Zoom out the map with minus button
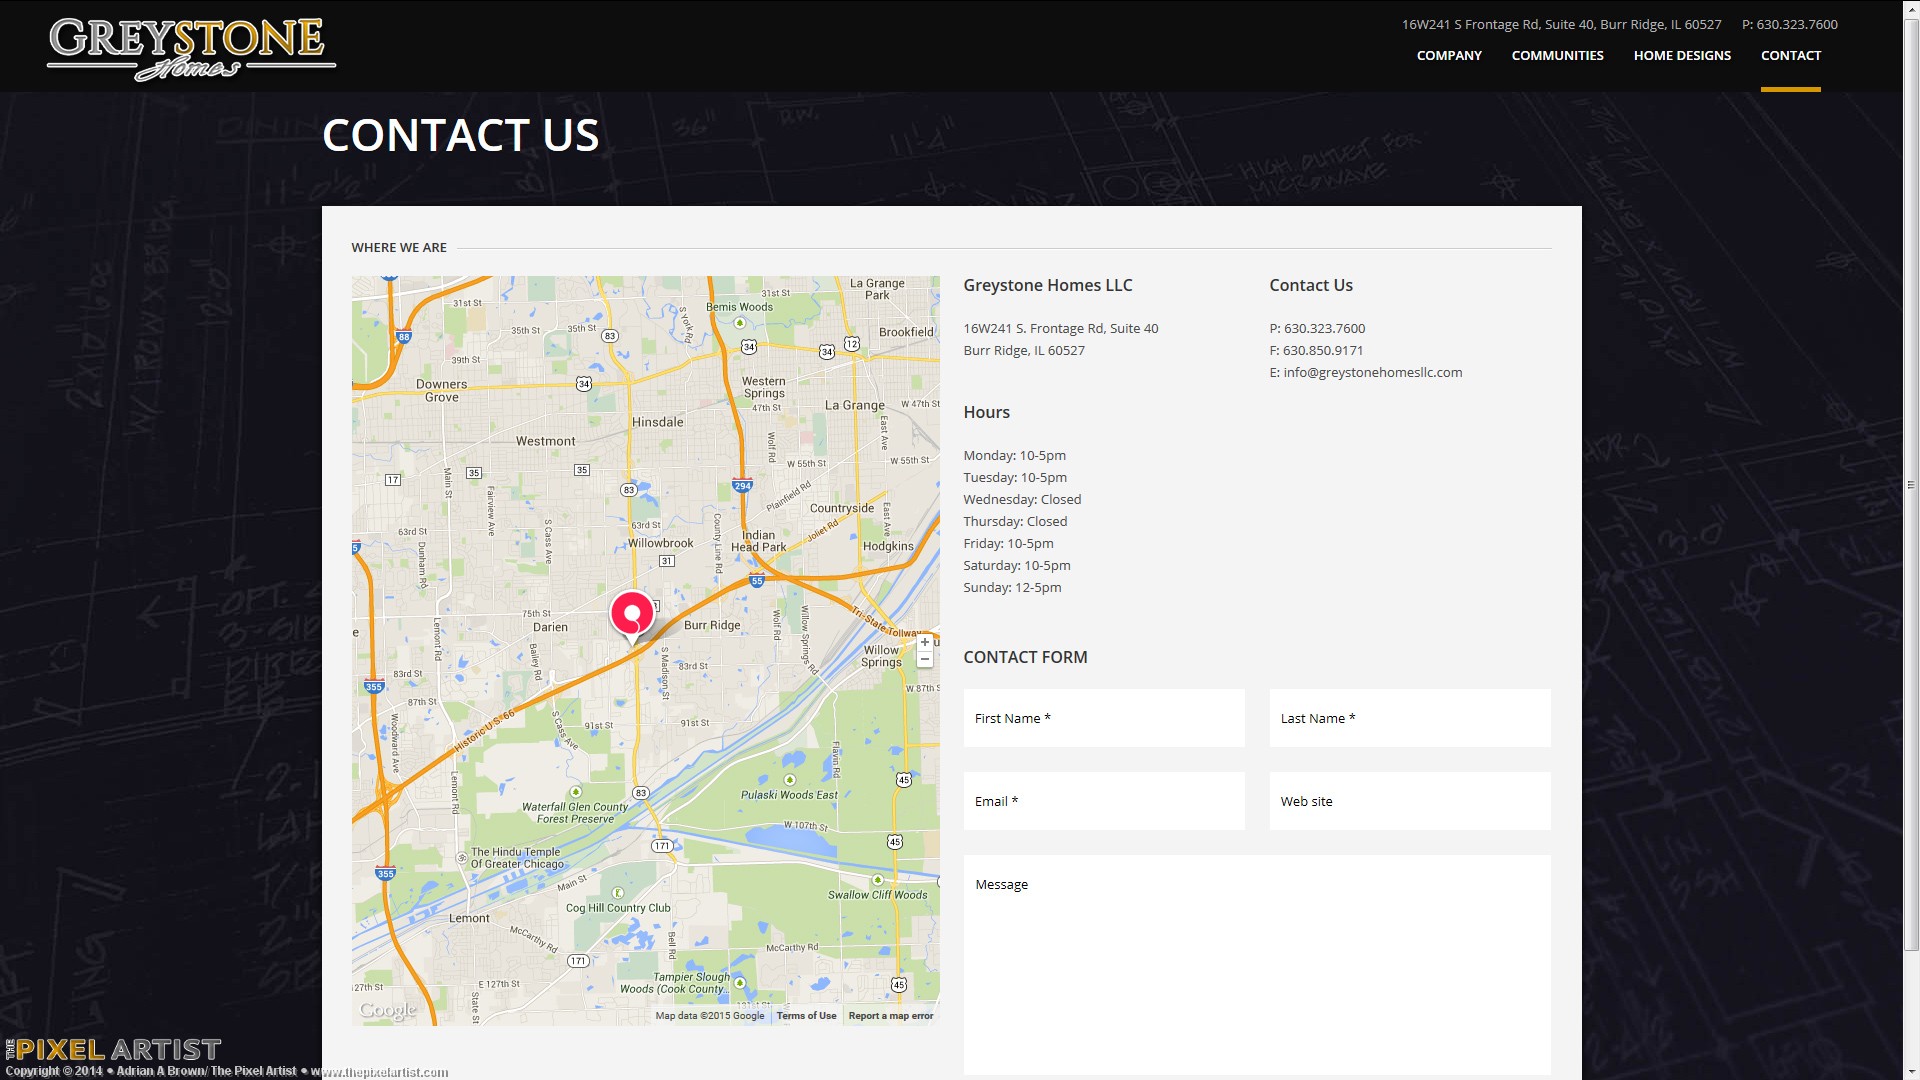The height and width of the screenshot is (1080, 1920). click(x=925, y=659)
